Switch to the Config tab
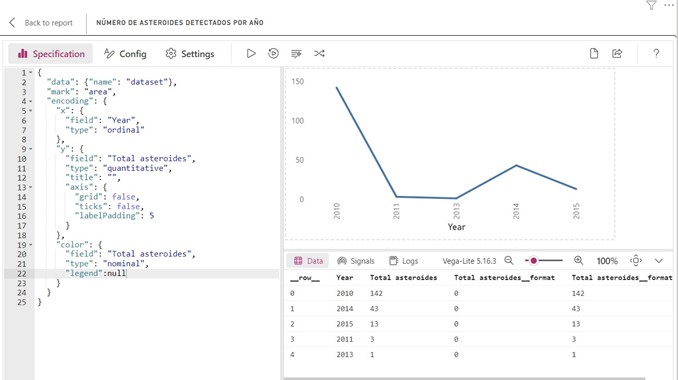The width and height of the screenshot is (678, 380). tap(125, 54)
